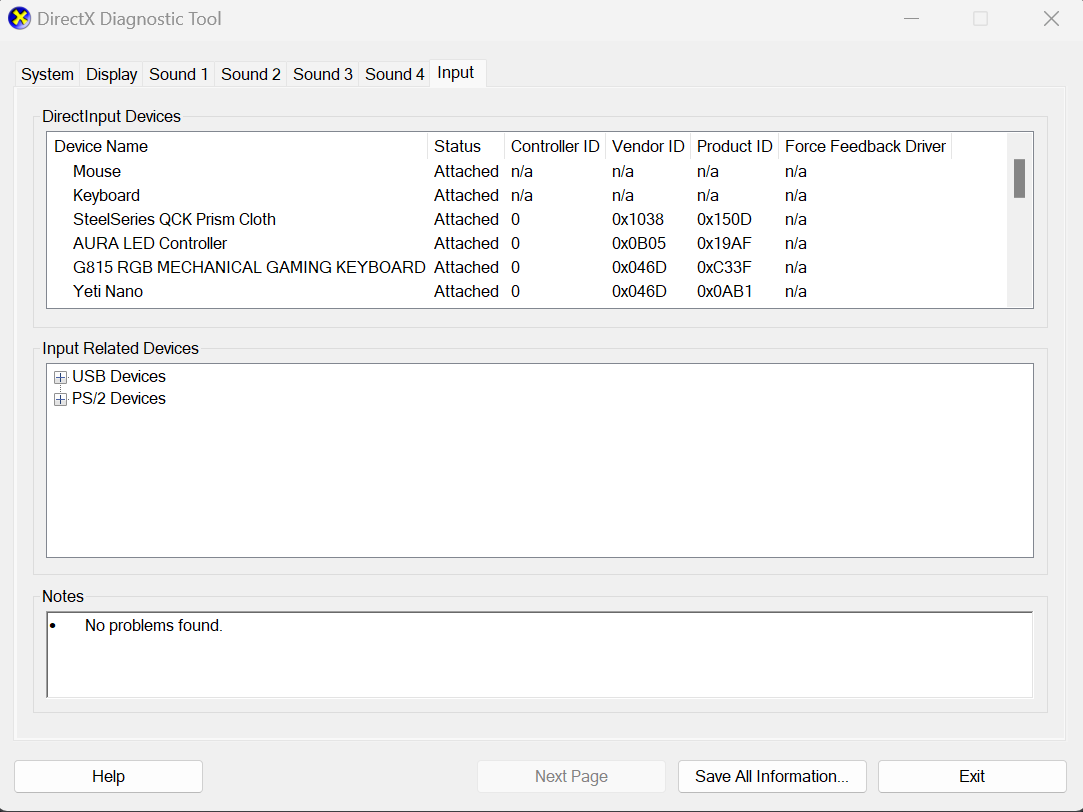Click product ID 0x0AB1
Image resolution: width=1083 pixels, height=812 pixels.
(x=725, y=291)
